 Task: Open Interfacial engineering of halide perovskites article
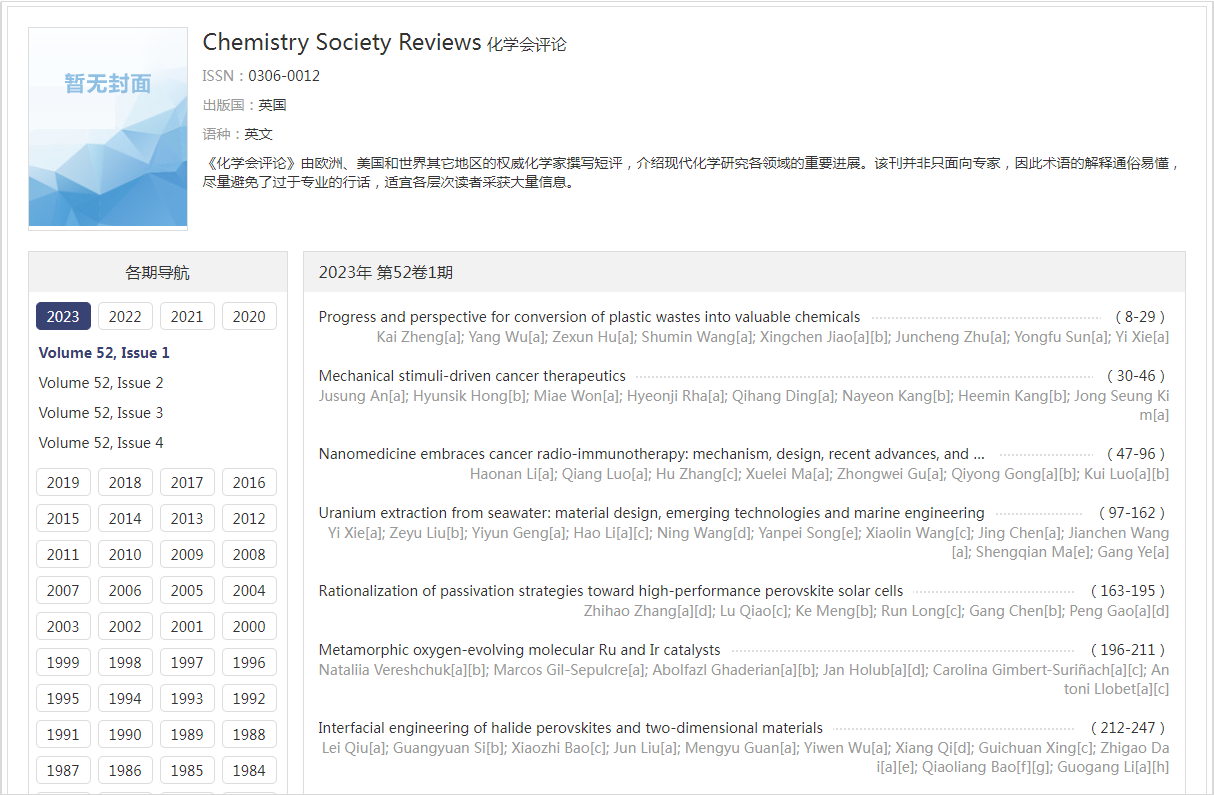pos(571,728)
